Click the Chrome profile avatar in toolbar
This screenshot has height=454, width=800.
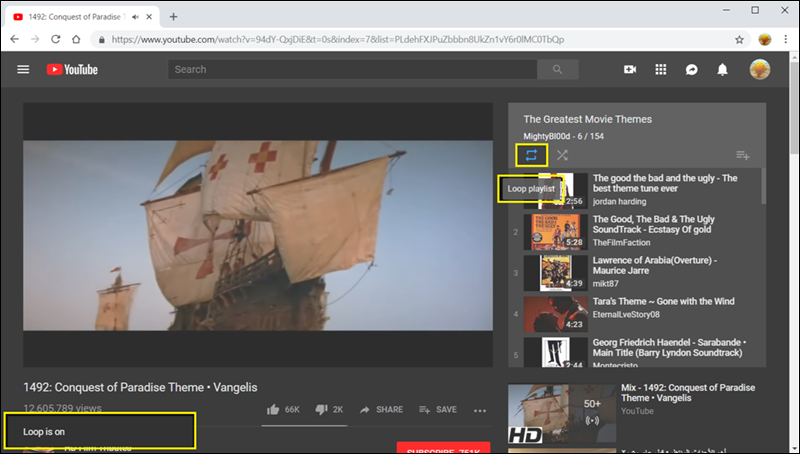[x=764, y=39]
